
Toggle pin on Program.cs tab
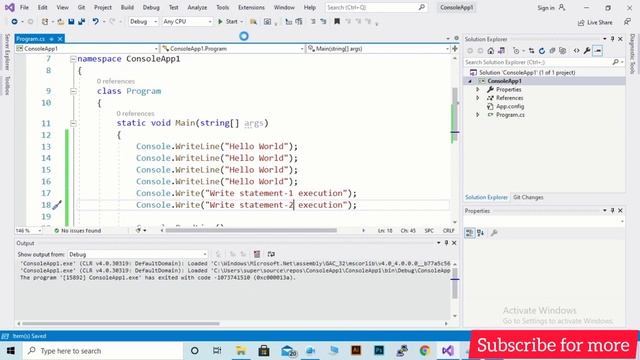(x=51, y=39)
